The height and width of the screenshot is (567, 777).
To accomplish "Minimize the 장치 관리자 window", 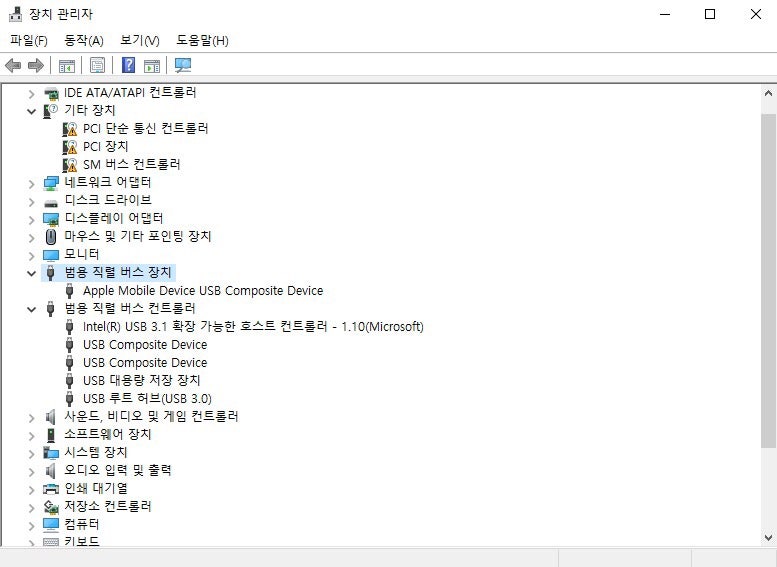I will (x=665, y=14).
